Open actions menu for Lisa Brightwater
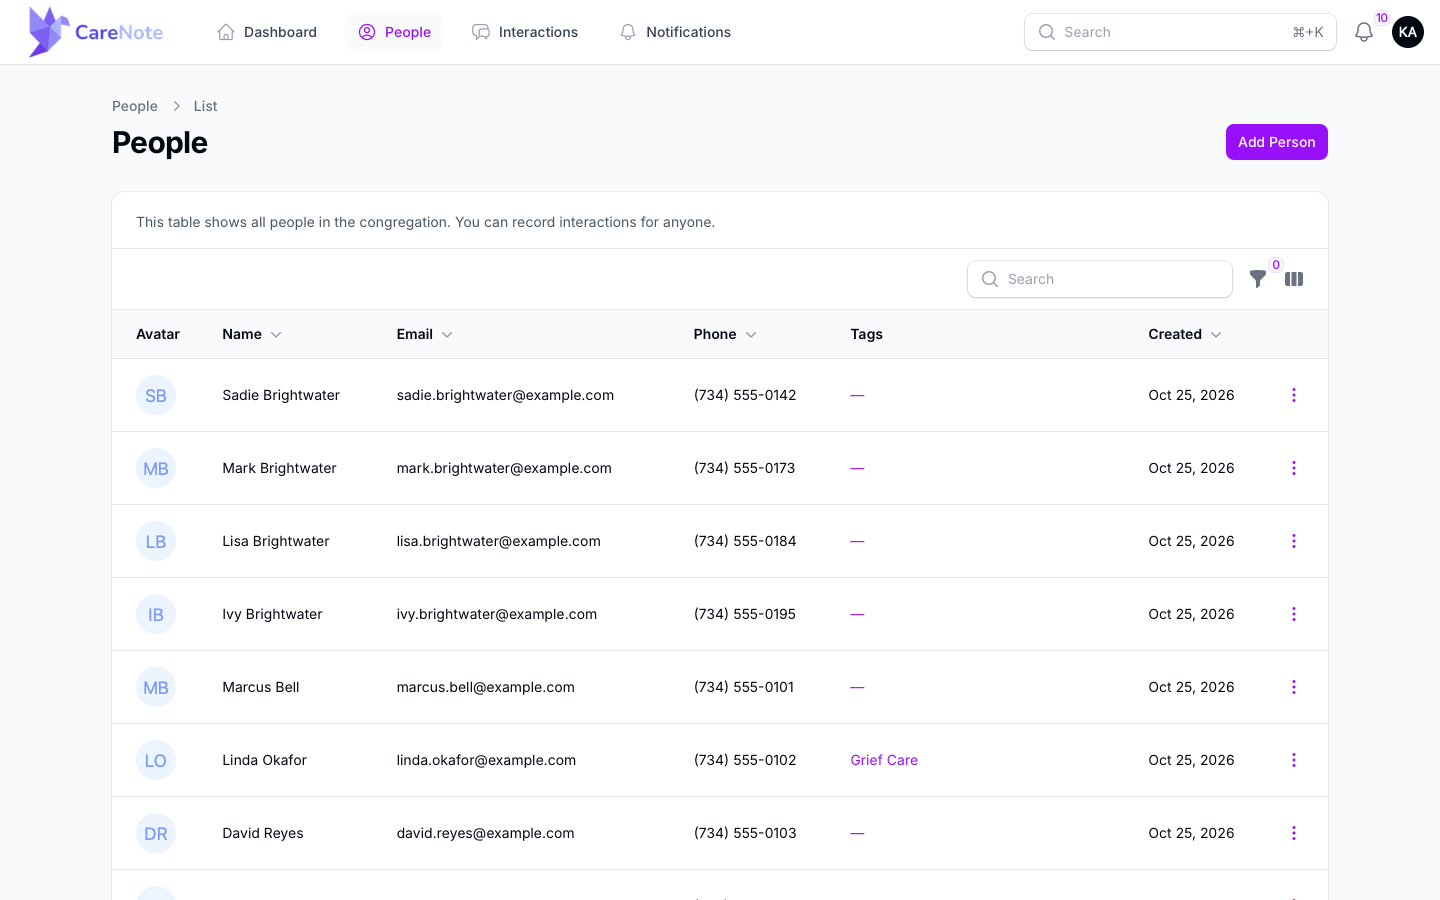Image resolution: width=1440 pixels, height=900 pixels. point(1294,541)
